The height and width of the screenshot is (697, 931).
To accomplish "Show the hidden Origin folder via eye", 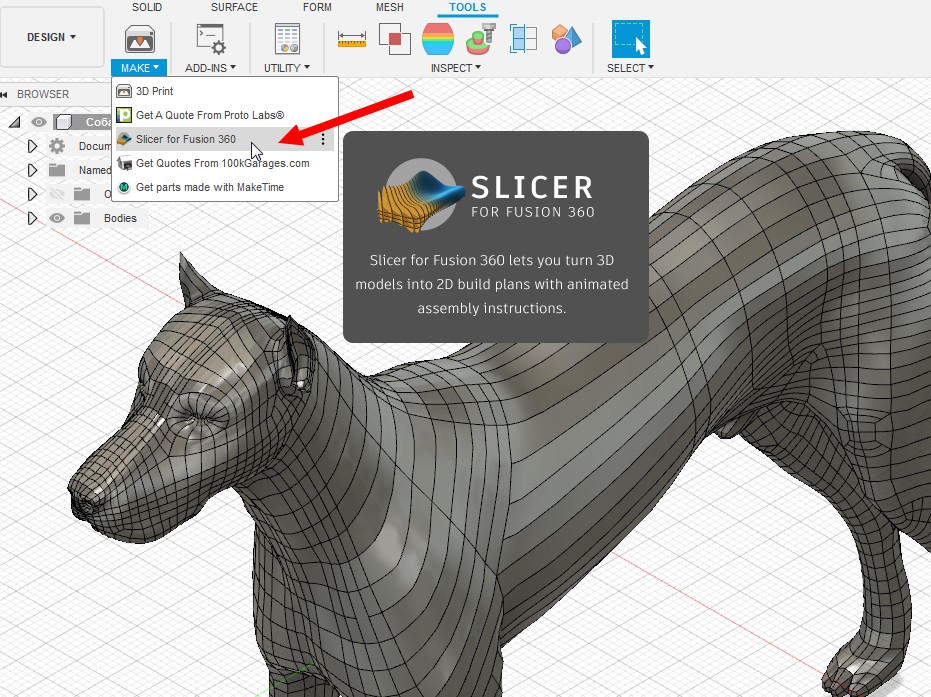I will coord(57,194).
